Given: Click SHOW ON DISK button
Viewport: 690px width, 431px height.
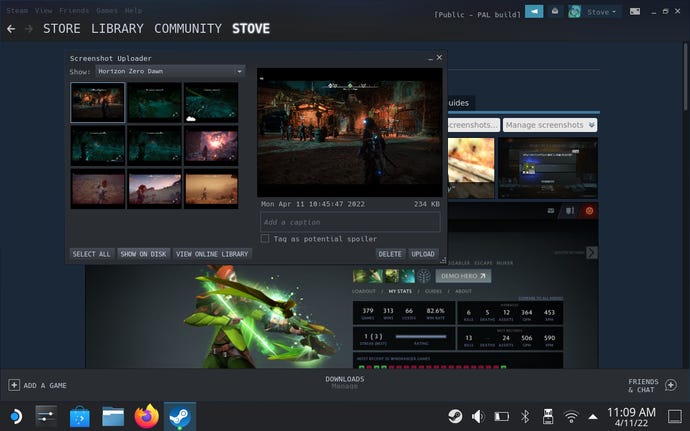Looking at the screenshot, I should click(143, 254).
